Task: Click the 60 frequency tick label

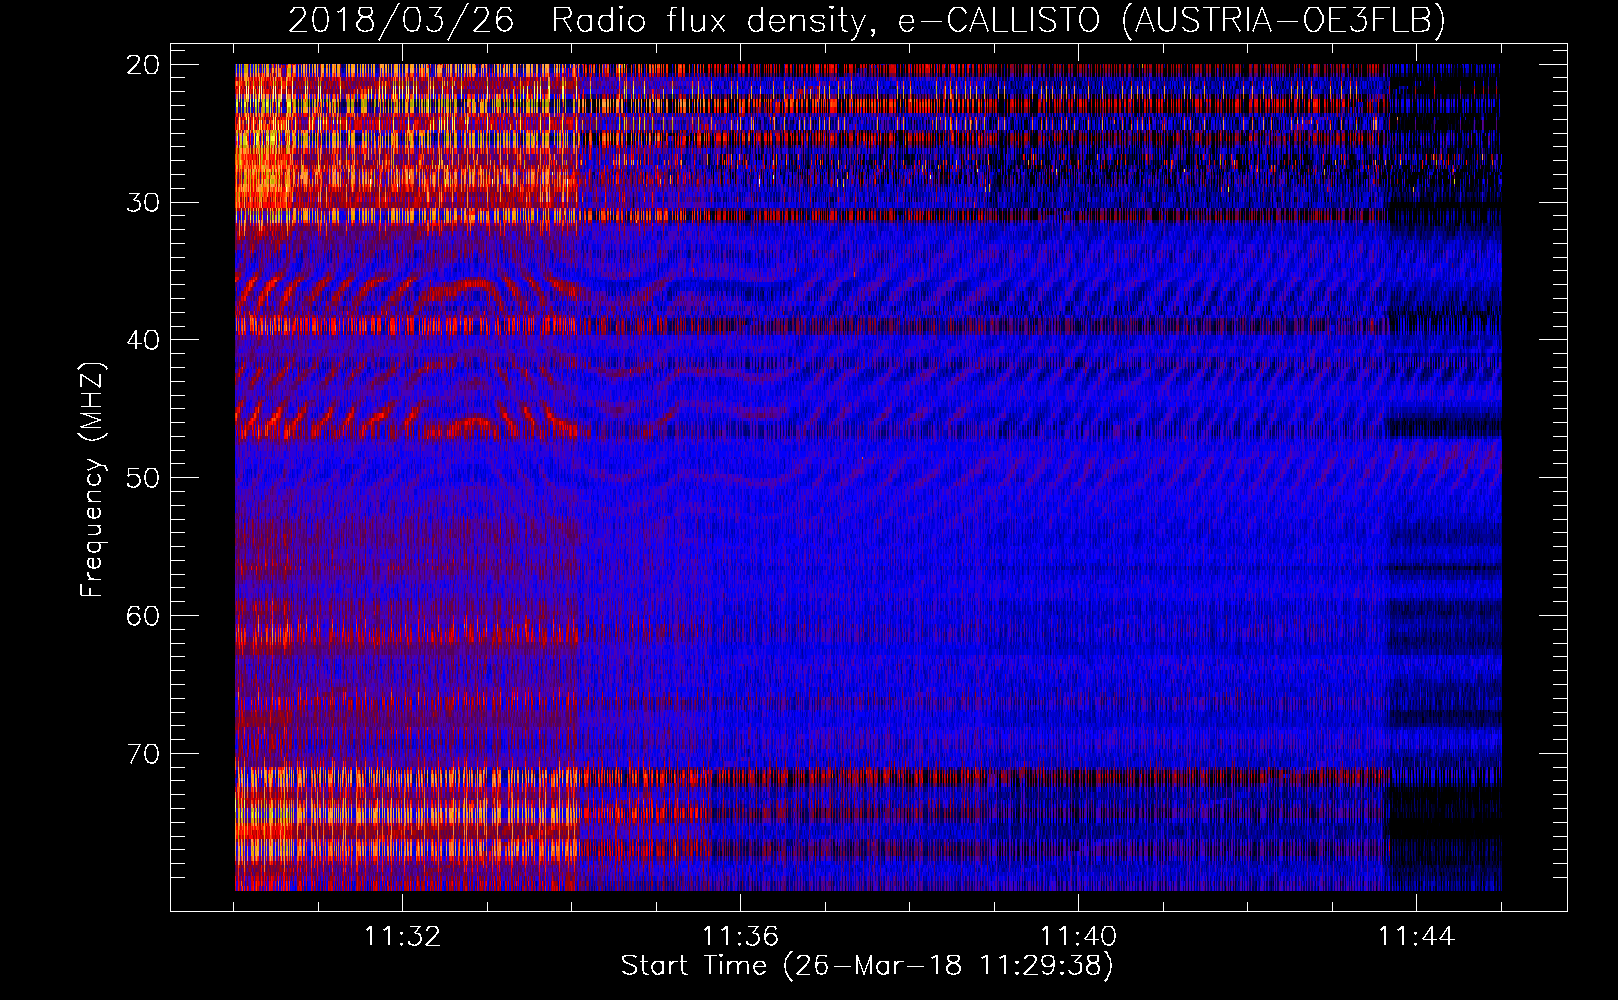Action: 143,616
